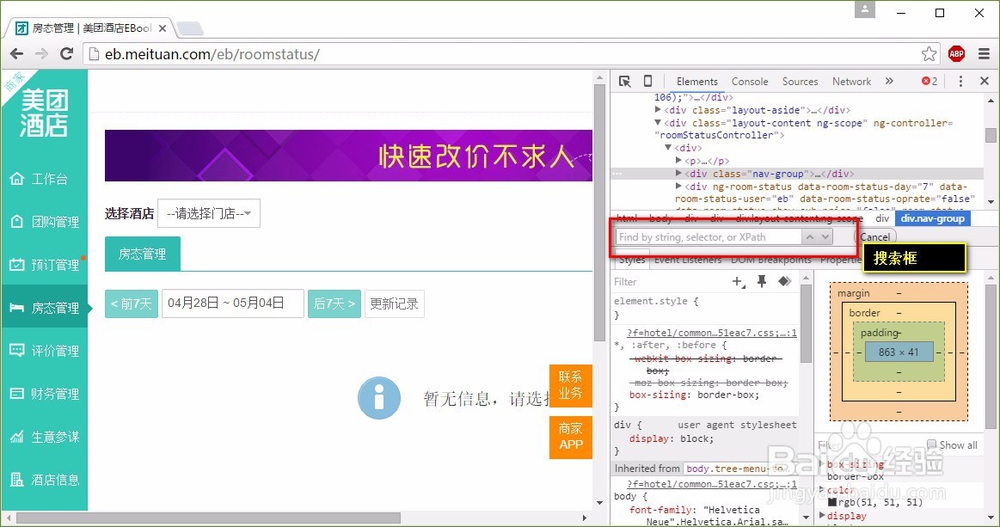The image size is (1000, 527).
Task: Open 评价管理 in the sidebar
Action: tap(45, 351)
